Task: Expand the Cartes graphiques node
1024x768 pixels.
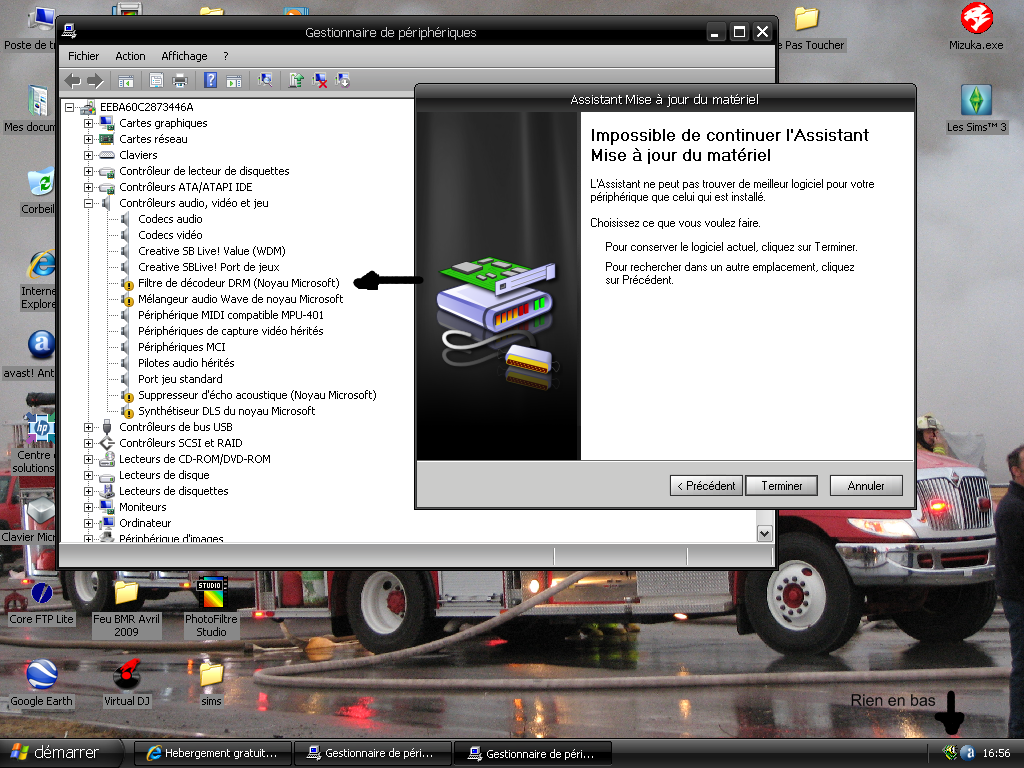Action: [88, 123]
